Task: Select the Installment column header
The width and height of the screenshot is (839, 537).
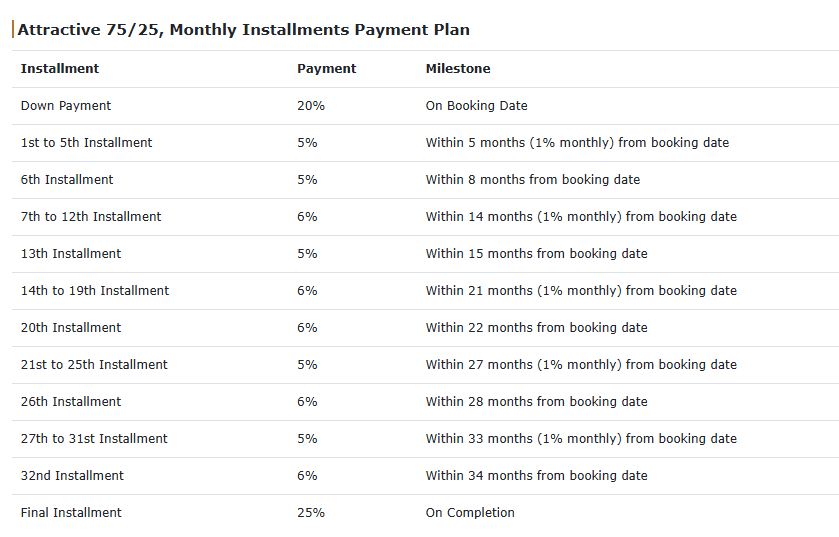Action: 60,68
